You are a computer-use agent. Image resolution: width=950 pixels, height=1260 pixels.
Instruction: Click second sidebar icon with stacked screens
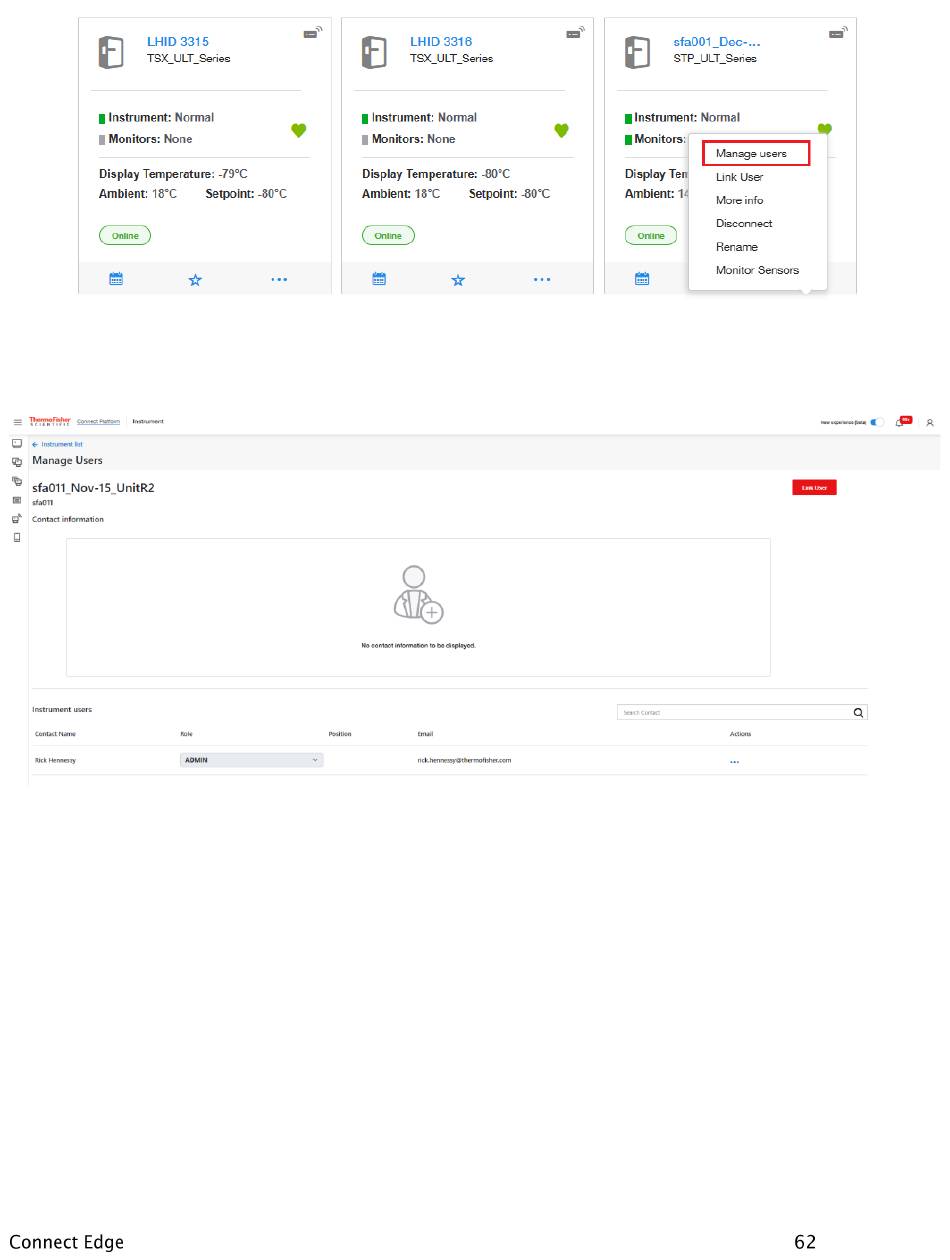[17, 462]
